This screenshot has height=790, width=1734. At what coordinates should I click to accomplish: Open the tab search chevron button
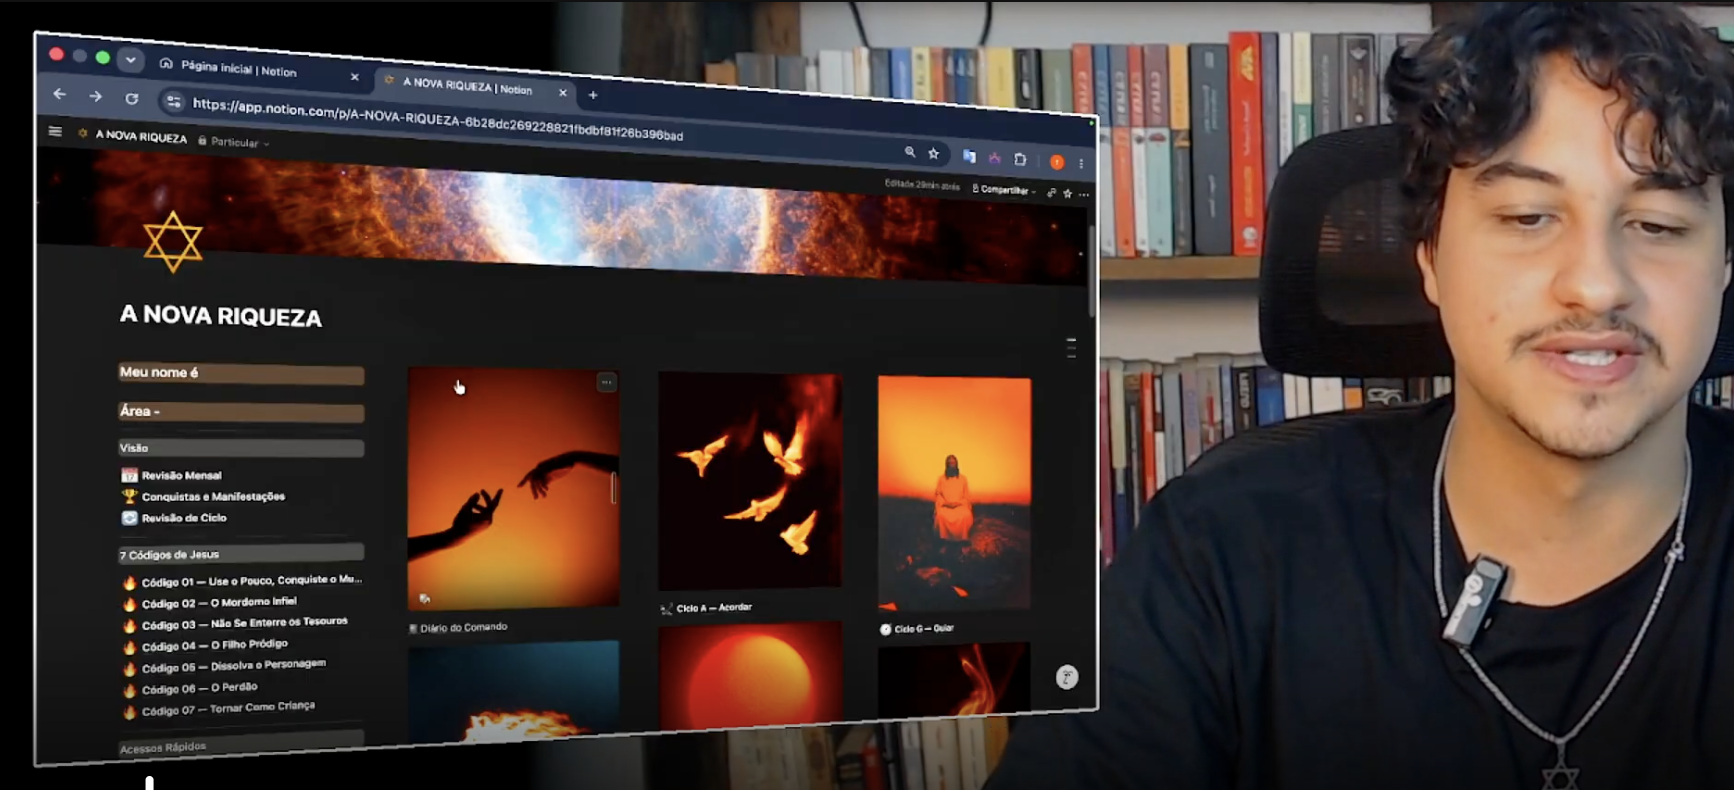(x=131, y=60)
